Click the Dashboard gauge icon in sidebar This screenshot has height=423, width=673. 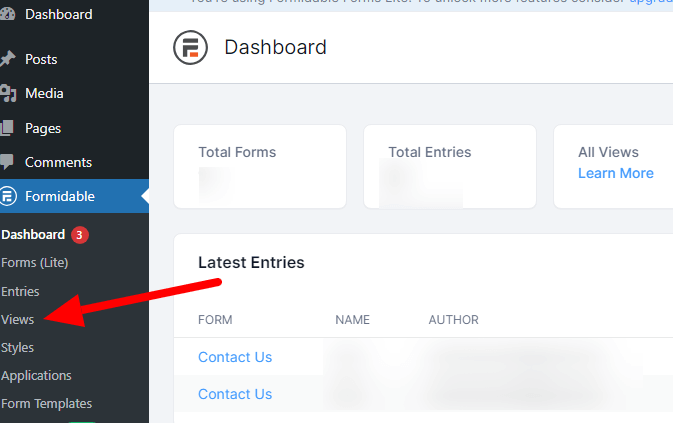tap(7, 14)
